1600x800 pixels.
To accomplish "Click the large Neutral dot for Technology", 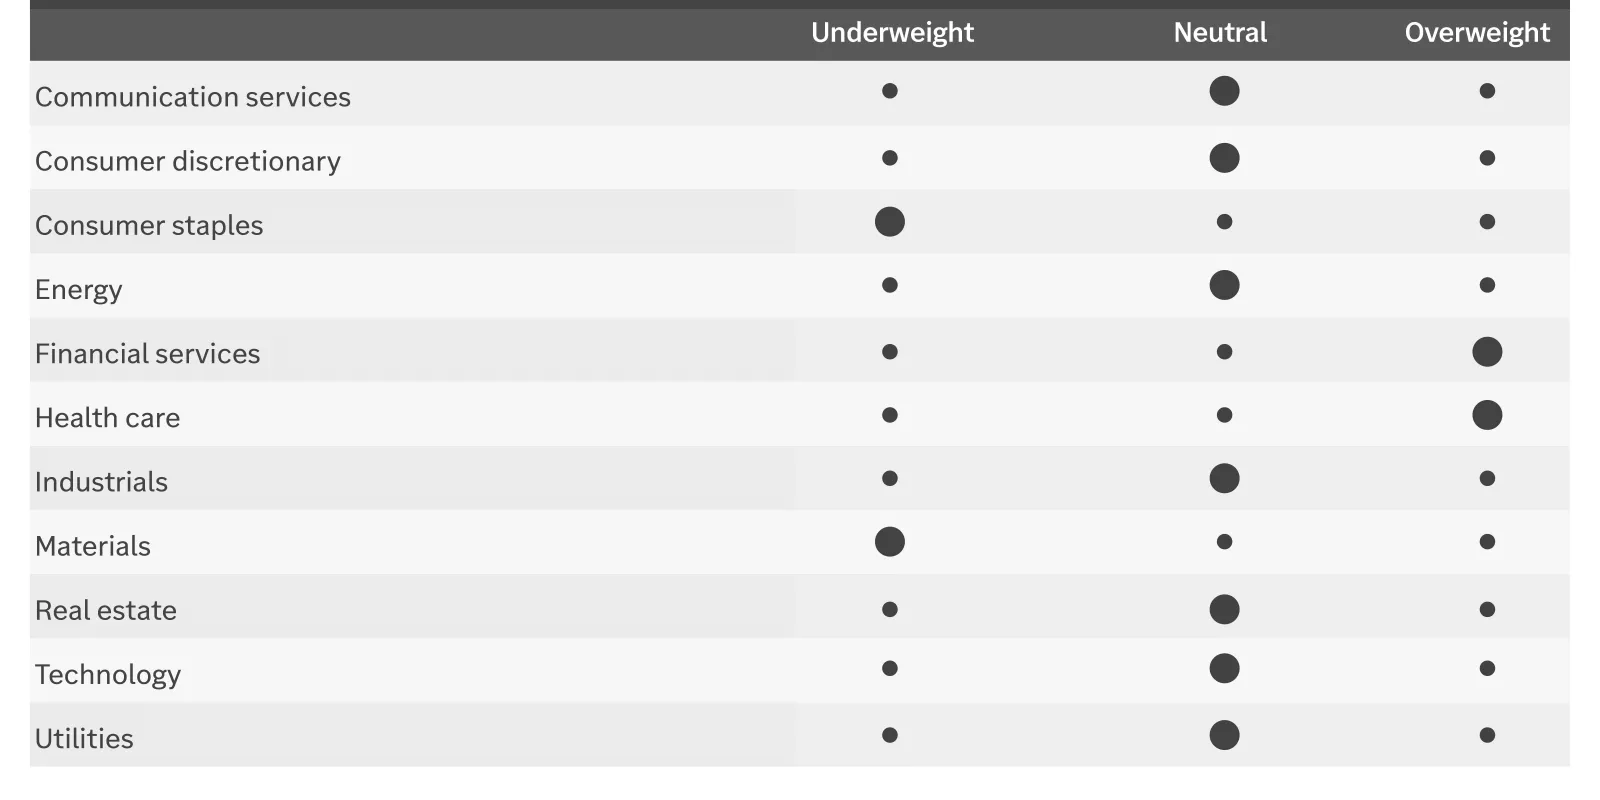I will click(x=1224, y=668).
